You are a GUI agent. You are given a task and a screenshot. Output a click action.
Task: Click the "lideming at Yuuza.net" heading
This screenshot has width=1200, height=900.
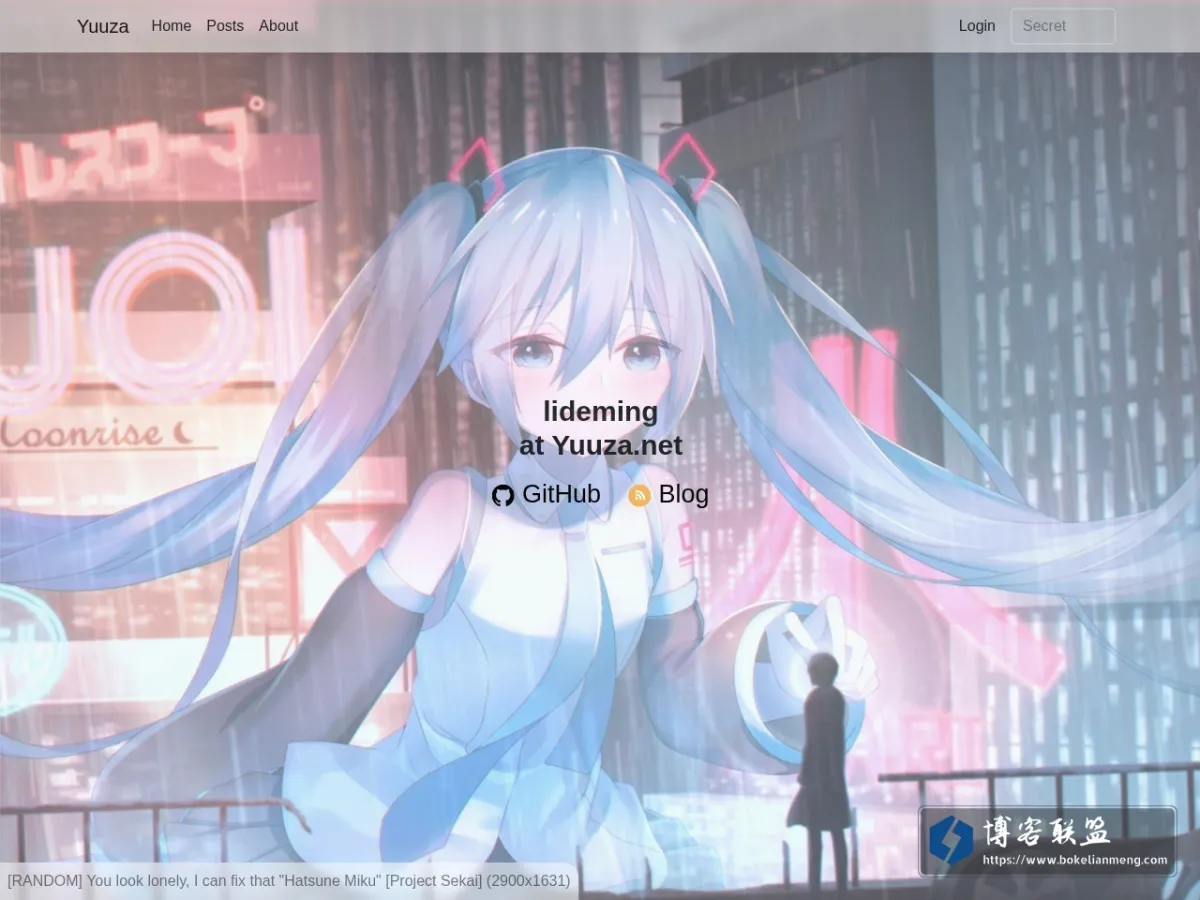click(600, 428)
